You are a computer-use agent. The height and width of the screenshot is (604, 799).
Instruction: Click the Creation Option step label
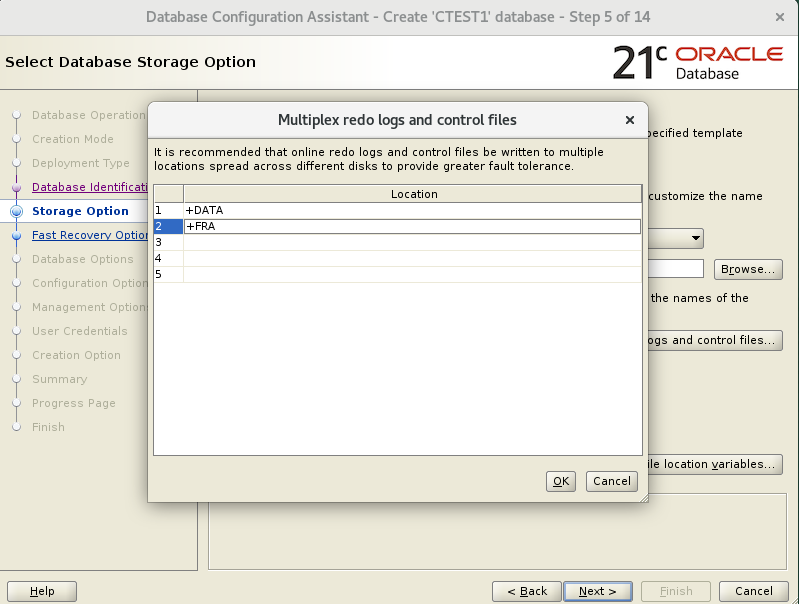(76, 355)
